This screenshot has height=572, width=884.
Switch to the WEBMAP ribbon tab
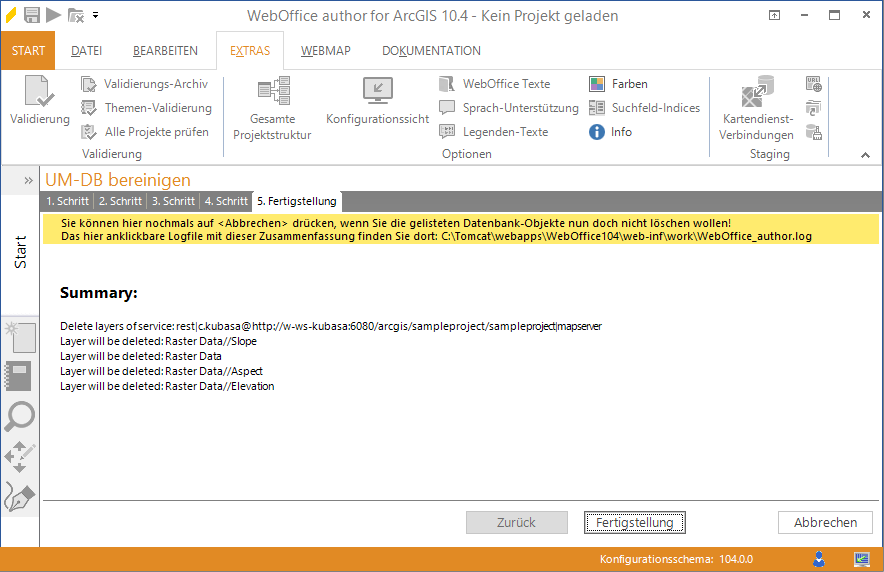(325, 51)
